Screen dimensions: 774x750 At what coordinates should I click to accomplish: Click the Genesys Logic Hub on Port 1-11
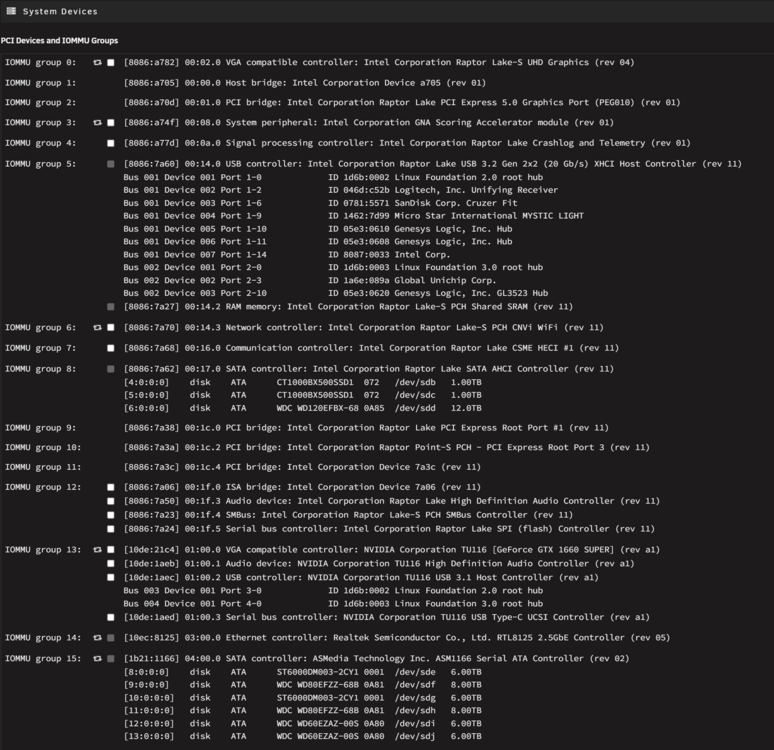318,242
